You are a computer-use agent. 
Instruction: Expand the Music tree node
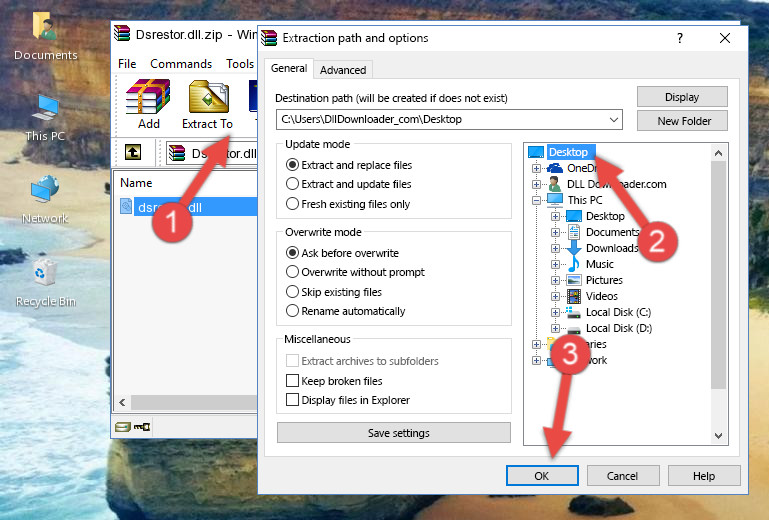[555, 264]
